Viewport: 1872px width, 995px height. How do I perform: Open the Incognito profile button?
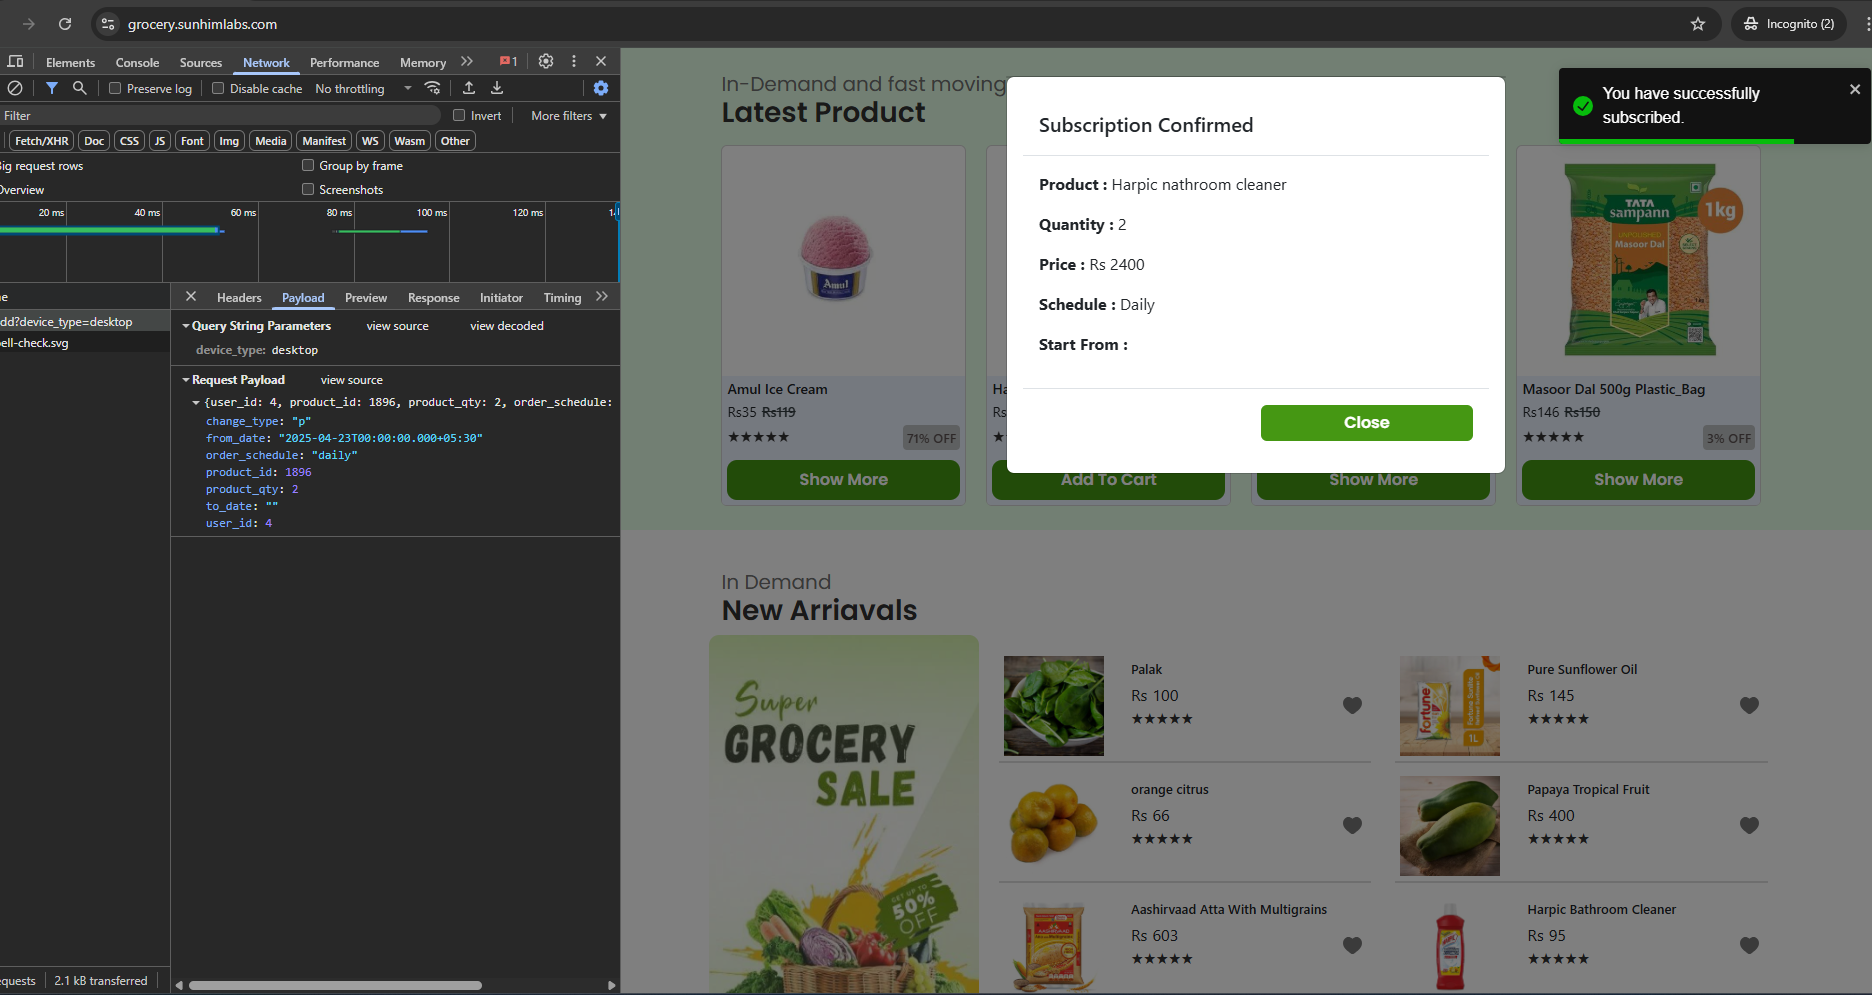[x=1790, y=24]
